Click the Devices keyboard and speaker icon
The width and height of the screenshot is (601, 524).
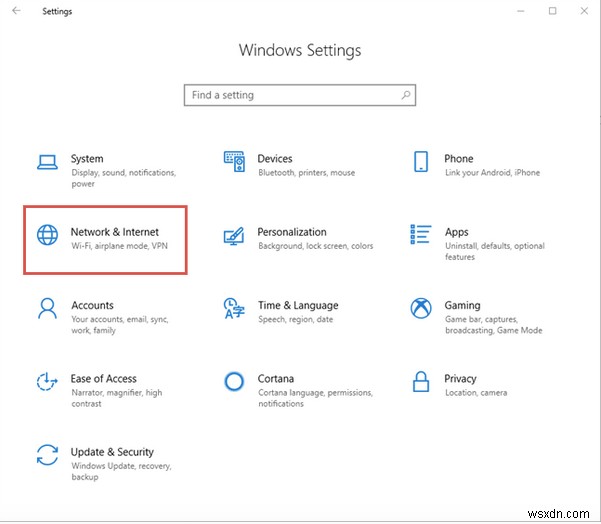pyautogui.click(x=234, y=161)
